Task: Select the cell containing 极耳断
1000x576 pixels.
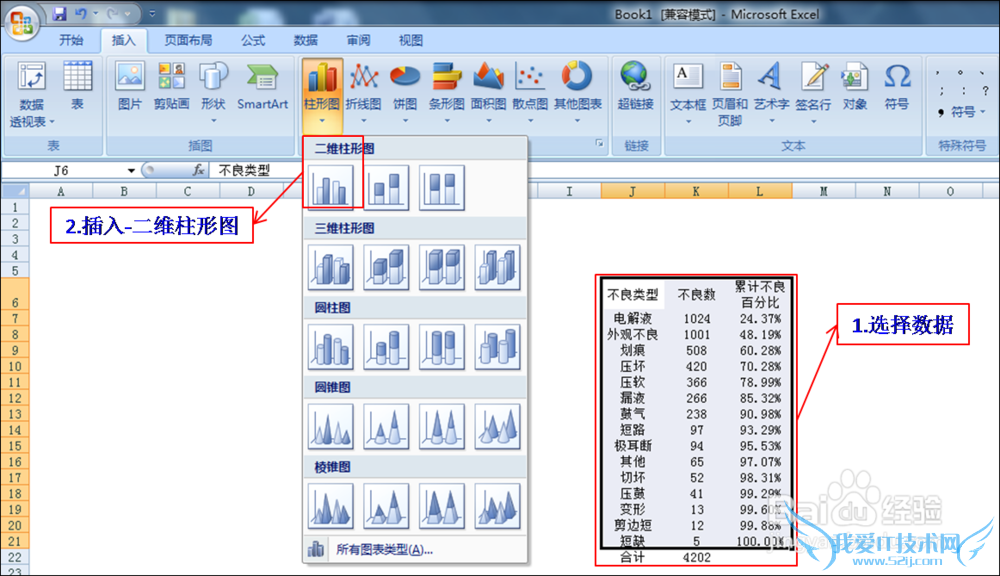Action: click(633, 446)
